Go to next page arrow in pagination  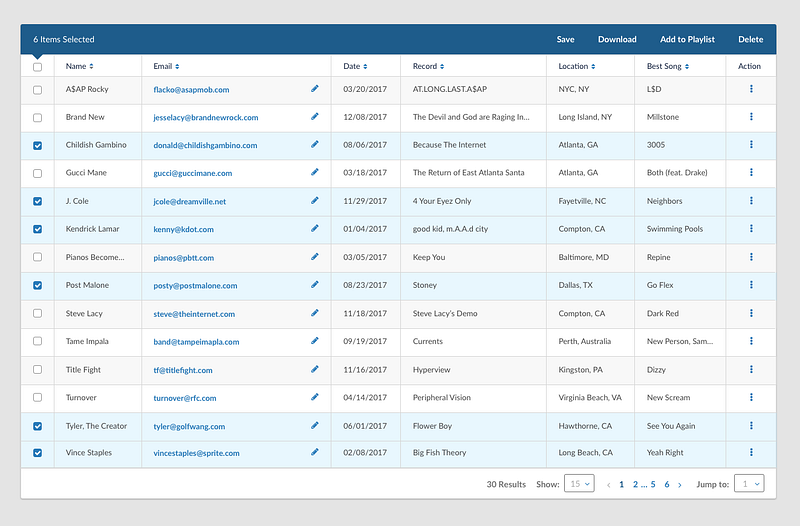click(x=680, y=485)
